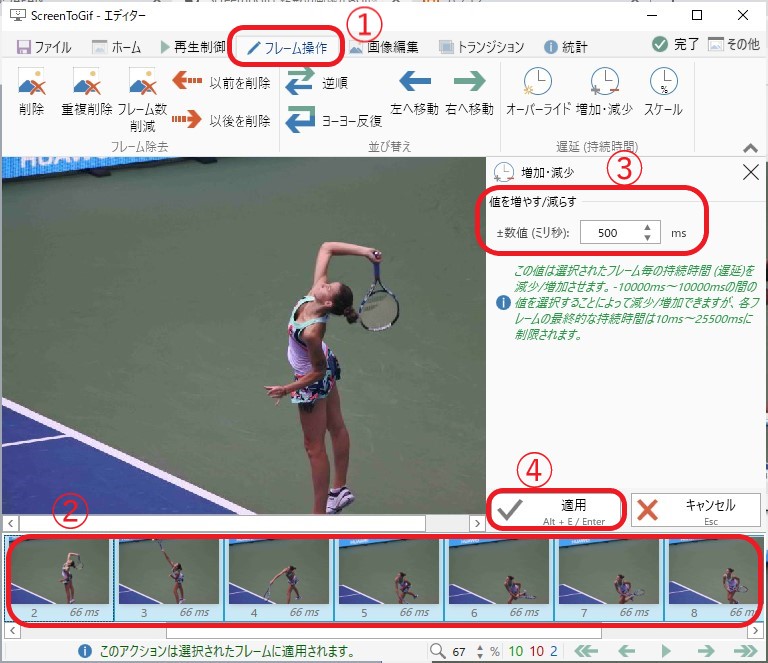This screenshot has height=663, width=768.
Task: Click the tennis player preview image
Action: coord(243,335)
